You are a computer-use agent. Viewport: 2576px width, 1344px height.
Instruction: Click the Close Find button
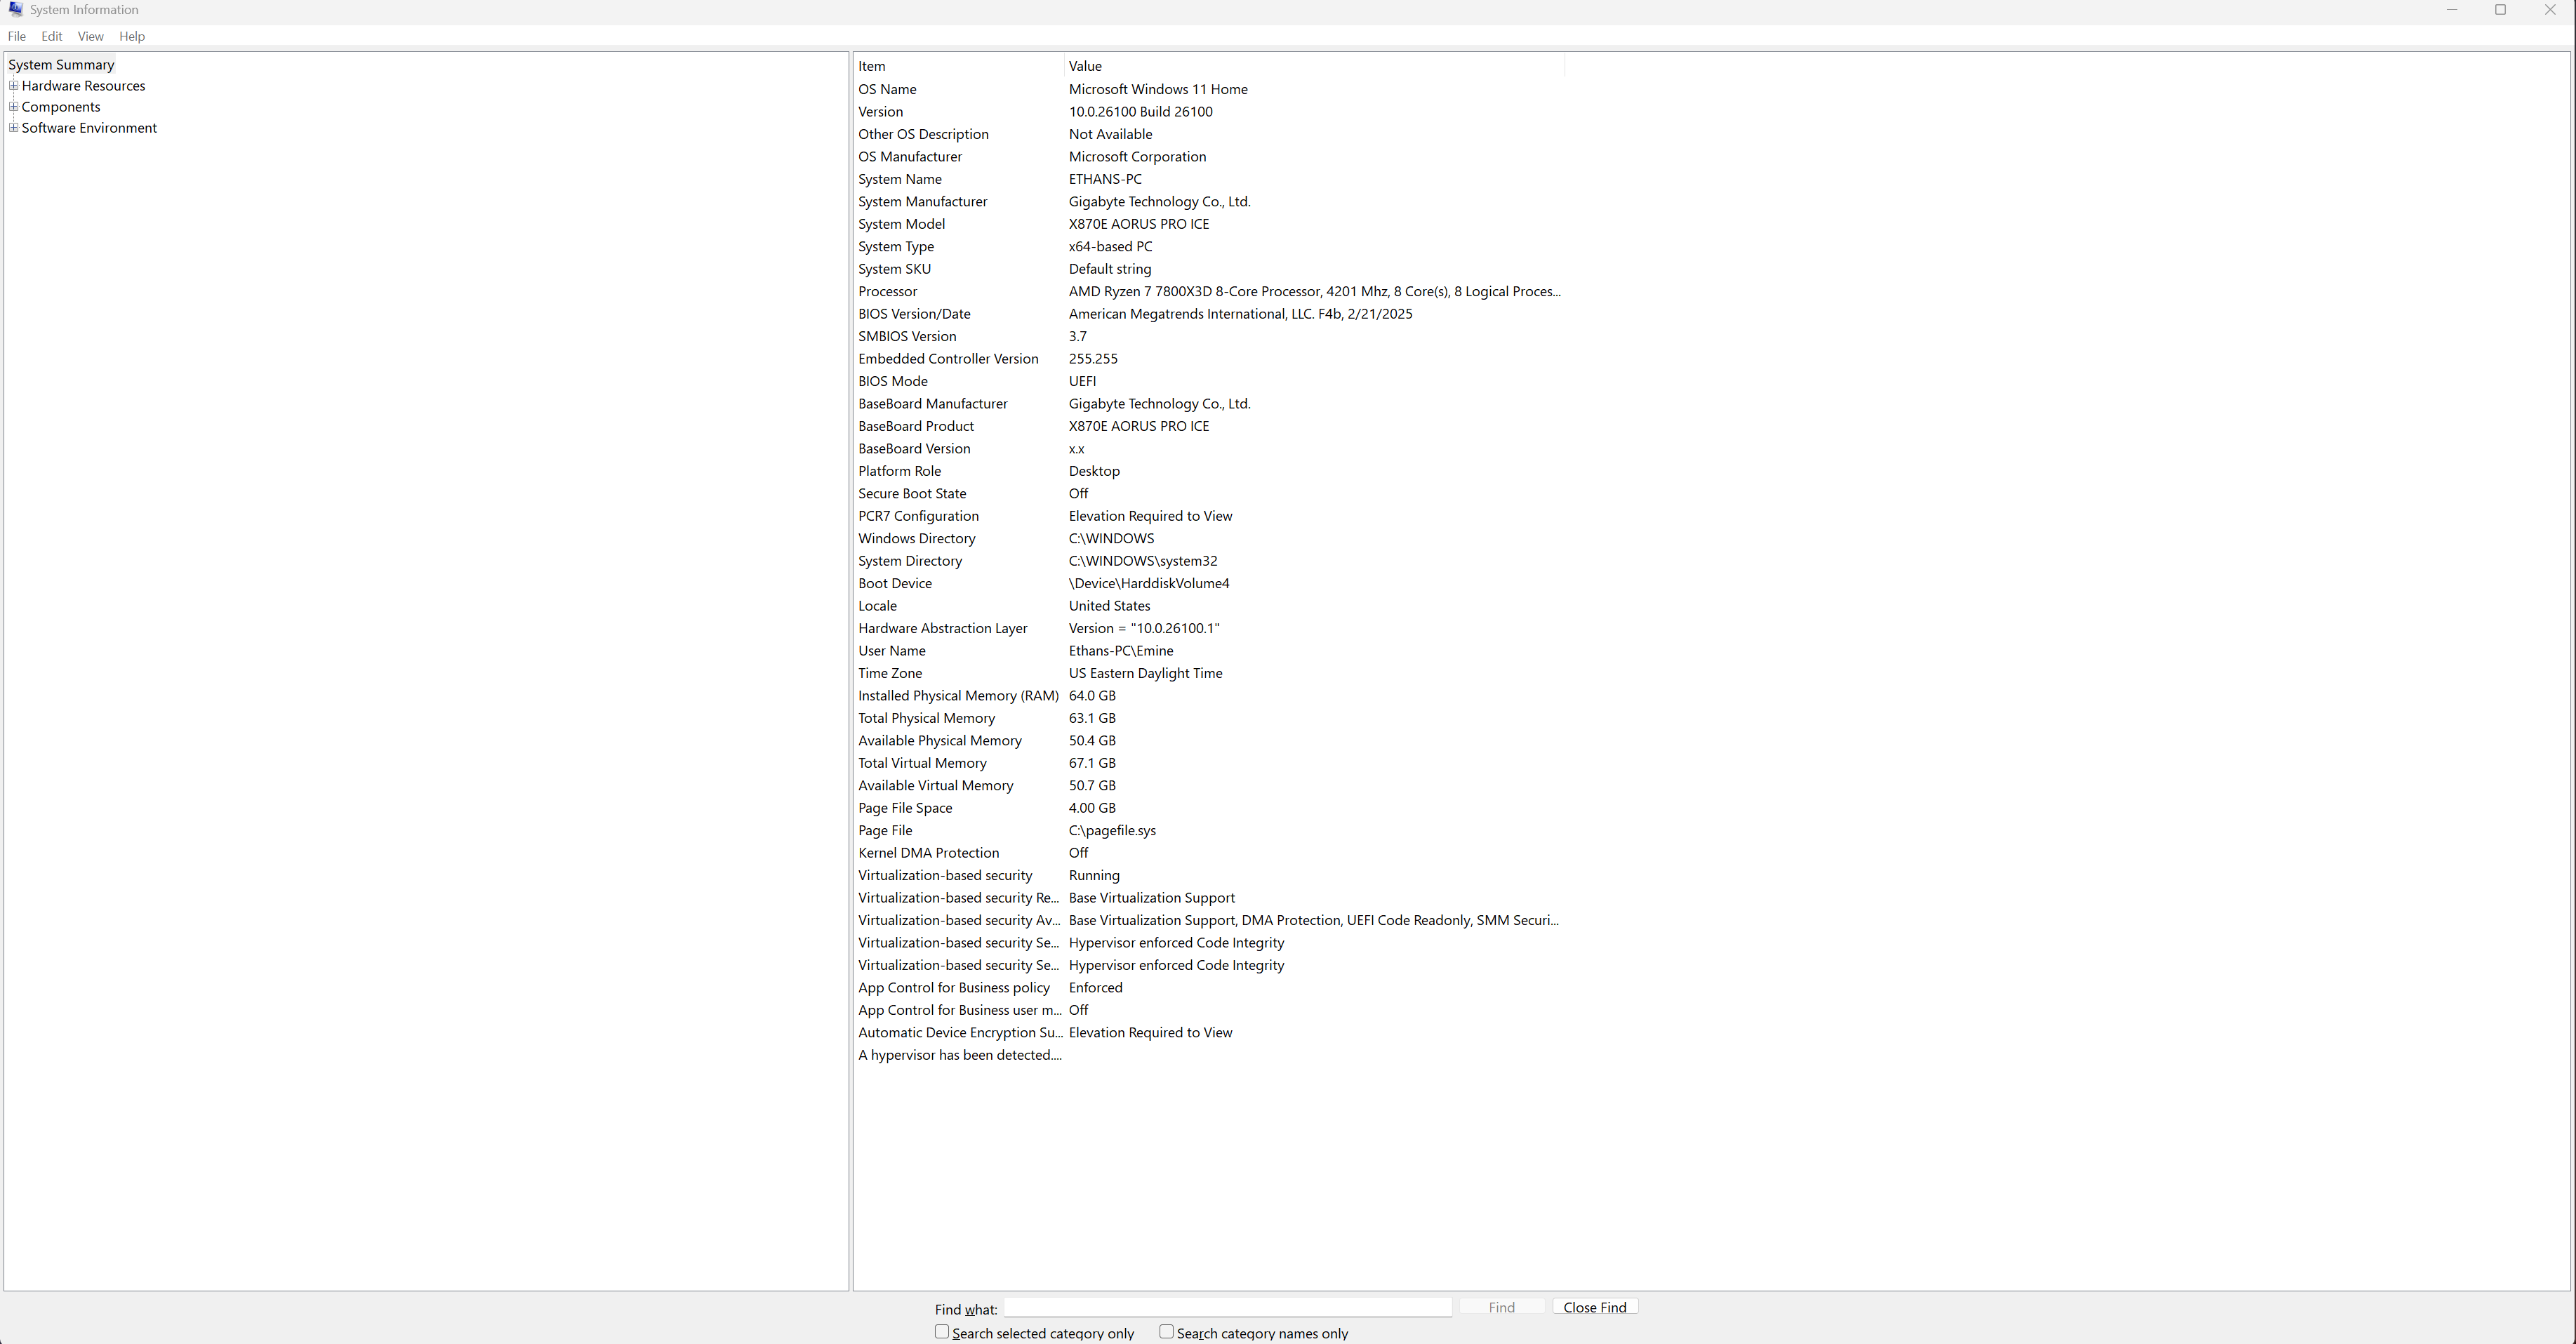pyautogui.click(x=1595, y=1307)
